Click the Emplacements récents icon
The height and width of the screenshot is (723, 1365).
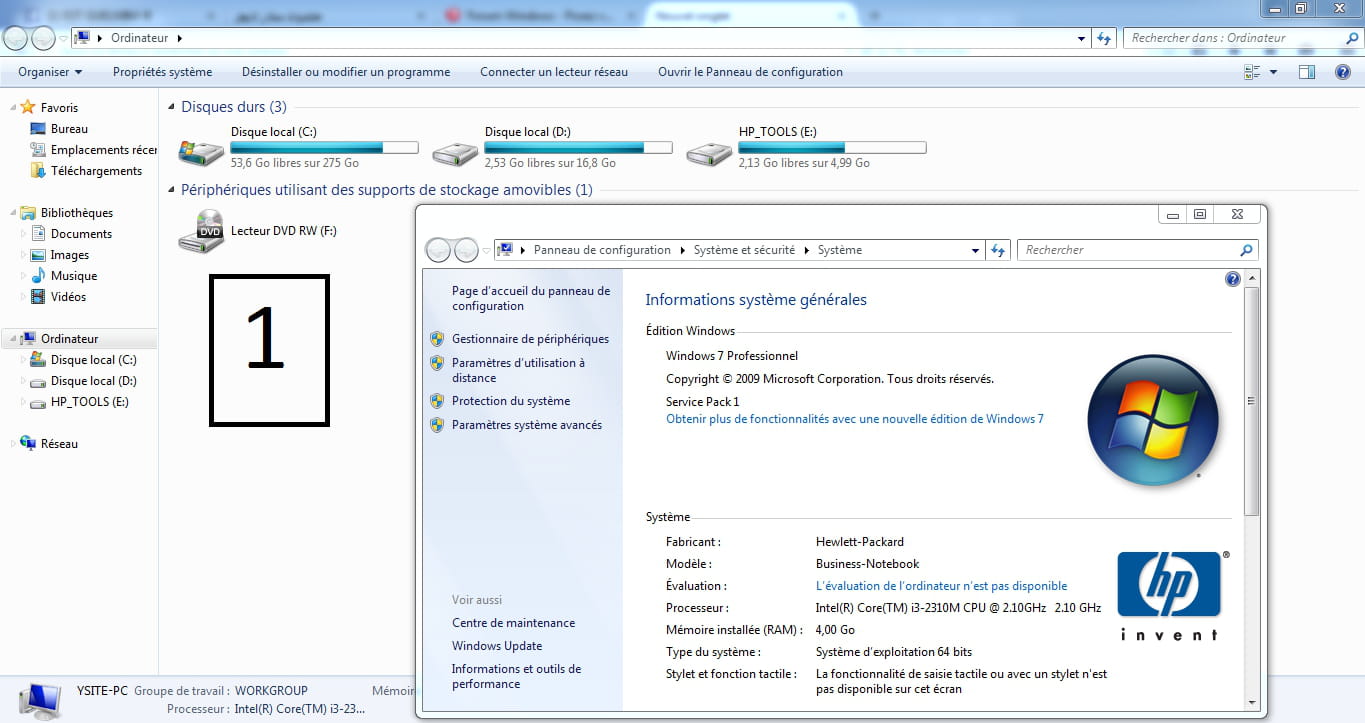[38, 150]
